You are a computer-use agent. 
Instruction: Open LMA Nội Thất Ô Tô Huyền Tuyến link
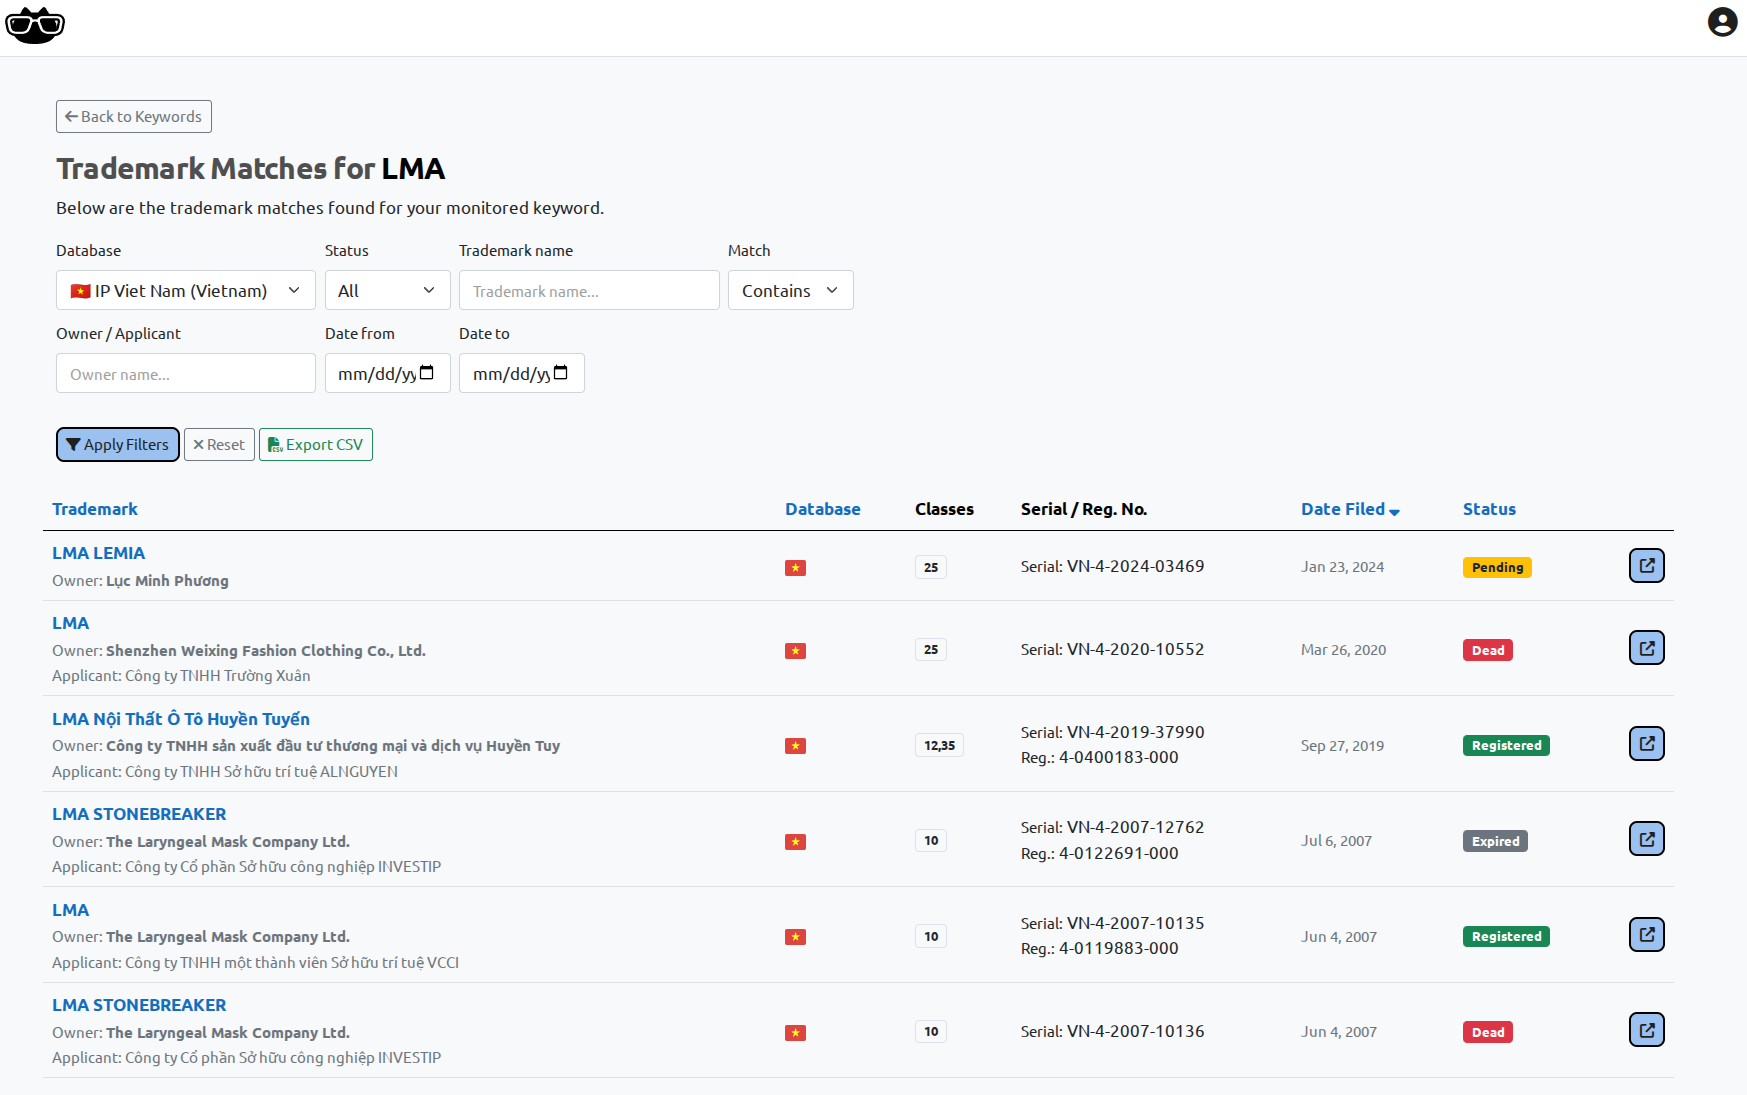181,719
